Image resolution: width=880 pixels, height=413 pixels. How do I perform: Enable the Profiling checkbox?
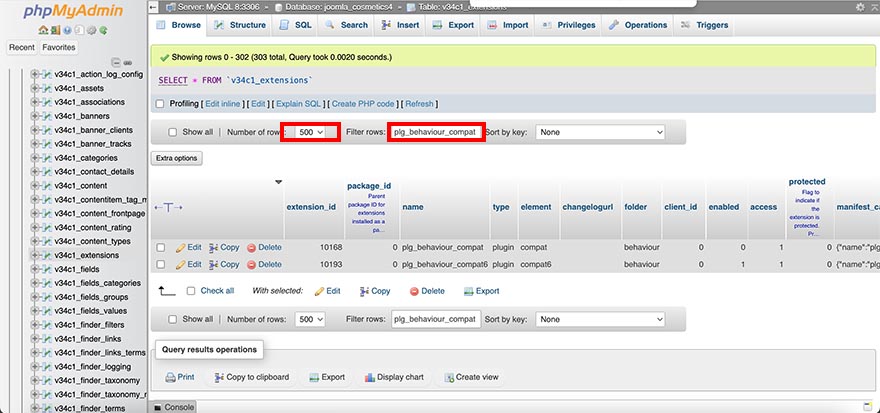click(x=160, y=104)
